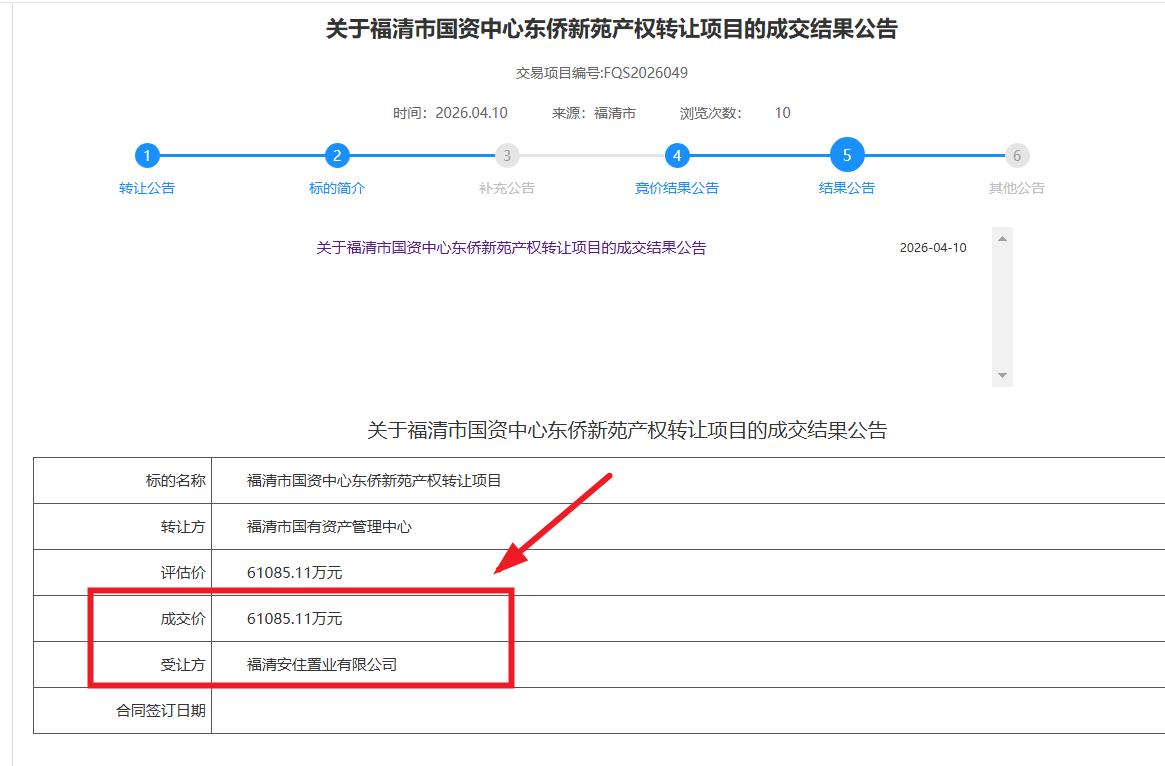This screenshot has height=766, width=1165.
Task: Select the greyed-out step 3 circle
Action: click(x=507, y=156)
